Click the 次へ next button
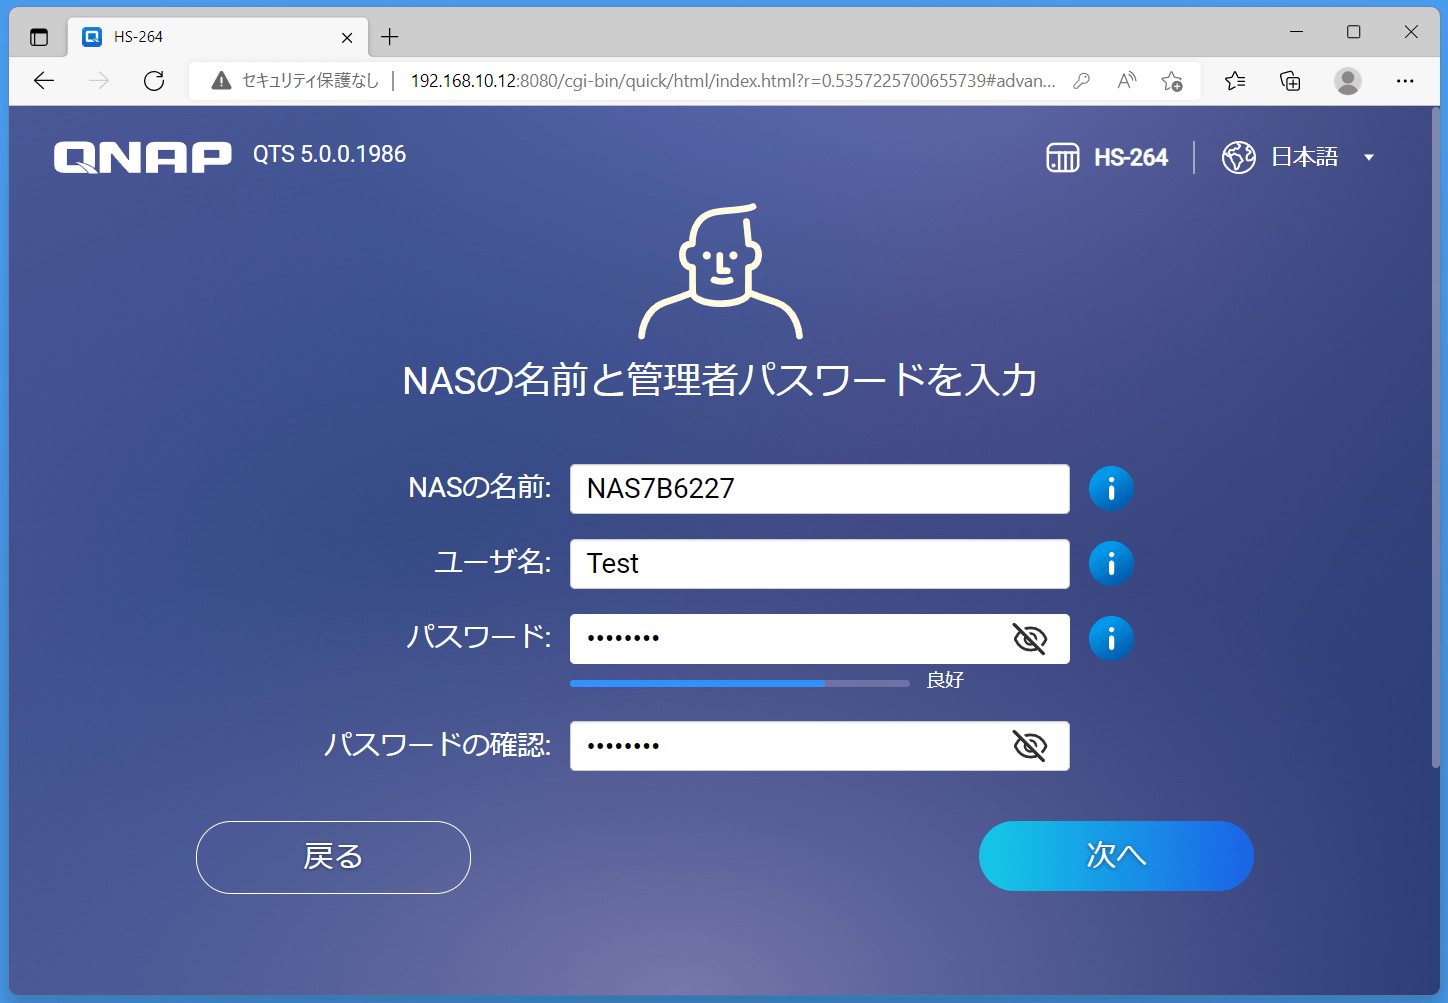Image resolution: width=1448 pixels, height=1003 pixels. (1116, 856)
